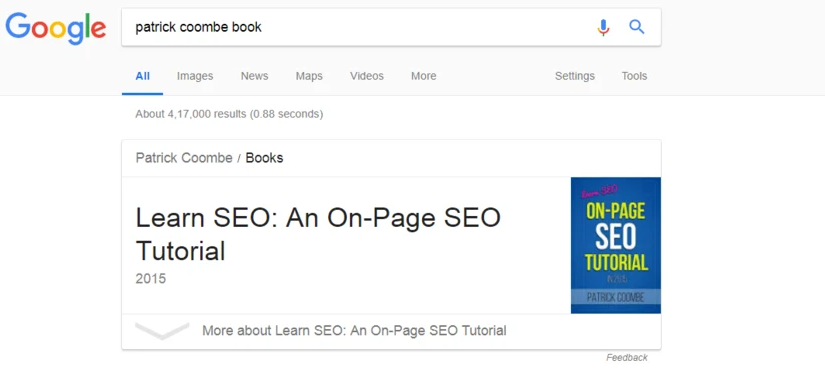Click 'More about Learn SEO: An On-Page SEO Tutorial'
The width and height of the screenshot is (825, 371).
[x=354, y=331]
